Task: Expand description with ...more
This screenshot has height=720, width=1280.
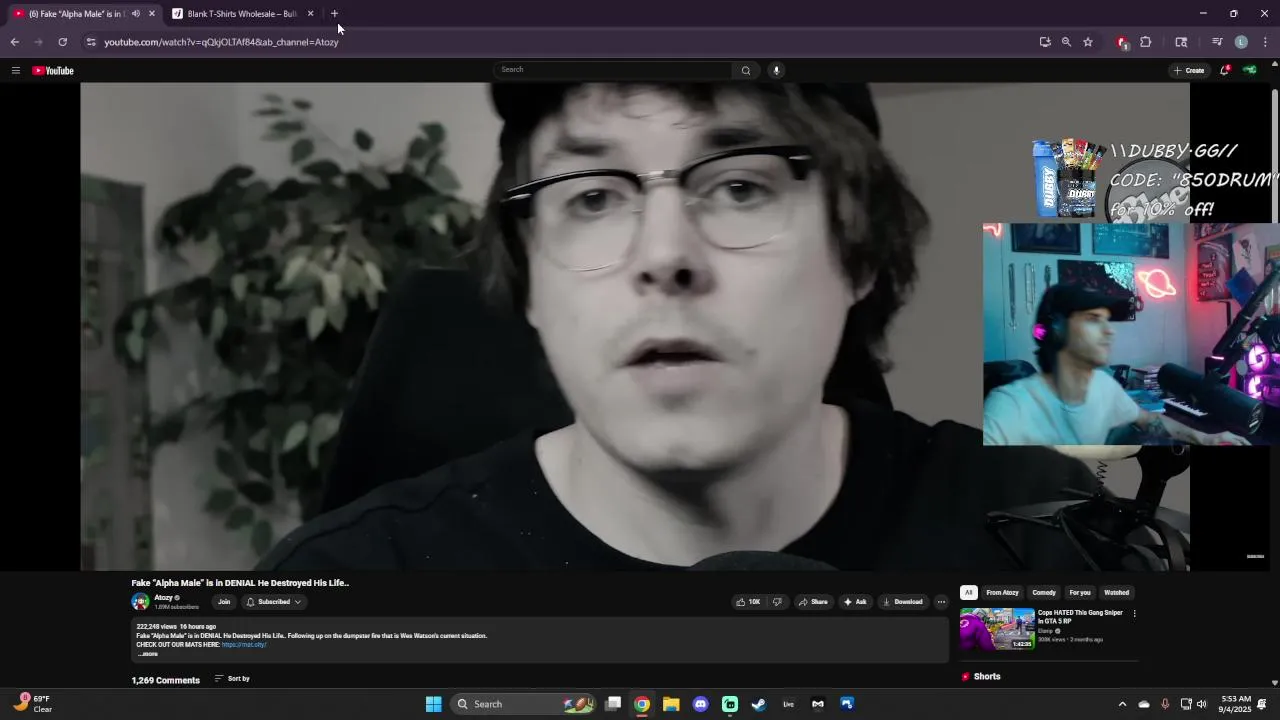Action: coord(148,654)
